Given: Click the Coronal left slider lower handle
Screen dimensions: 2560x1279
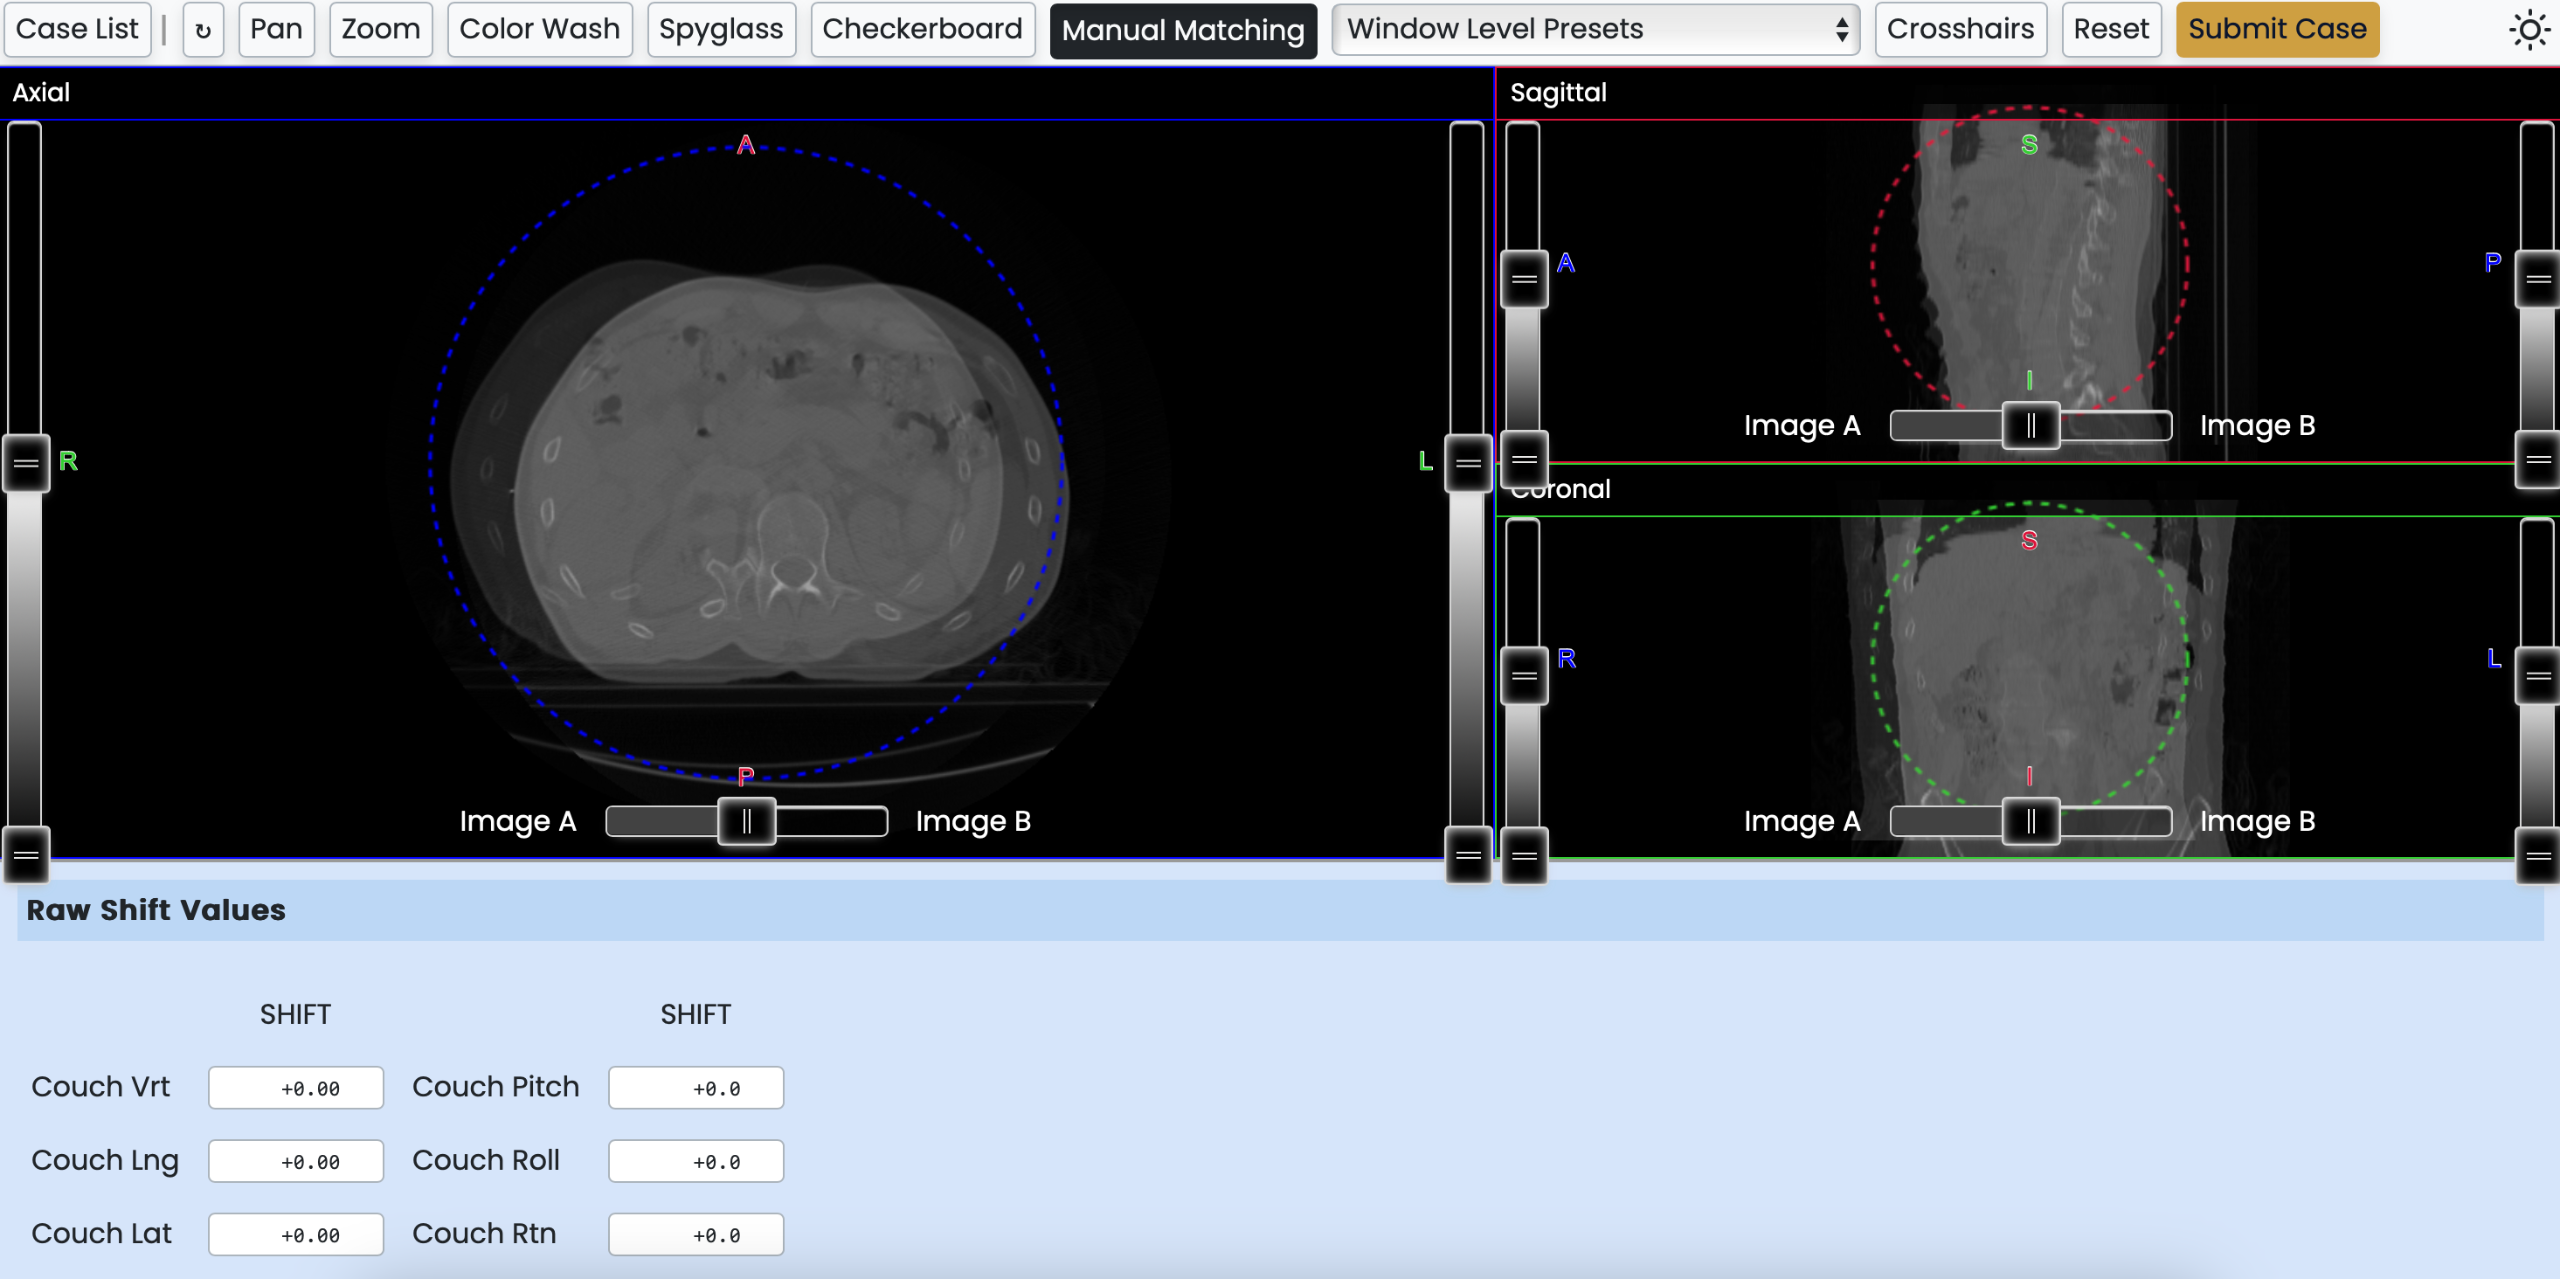Looking at the screenshot, I should pyautogui.click(x=1525, y=856).
